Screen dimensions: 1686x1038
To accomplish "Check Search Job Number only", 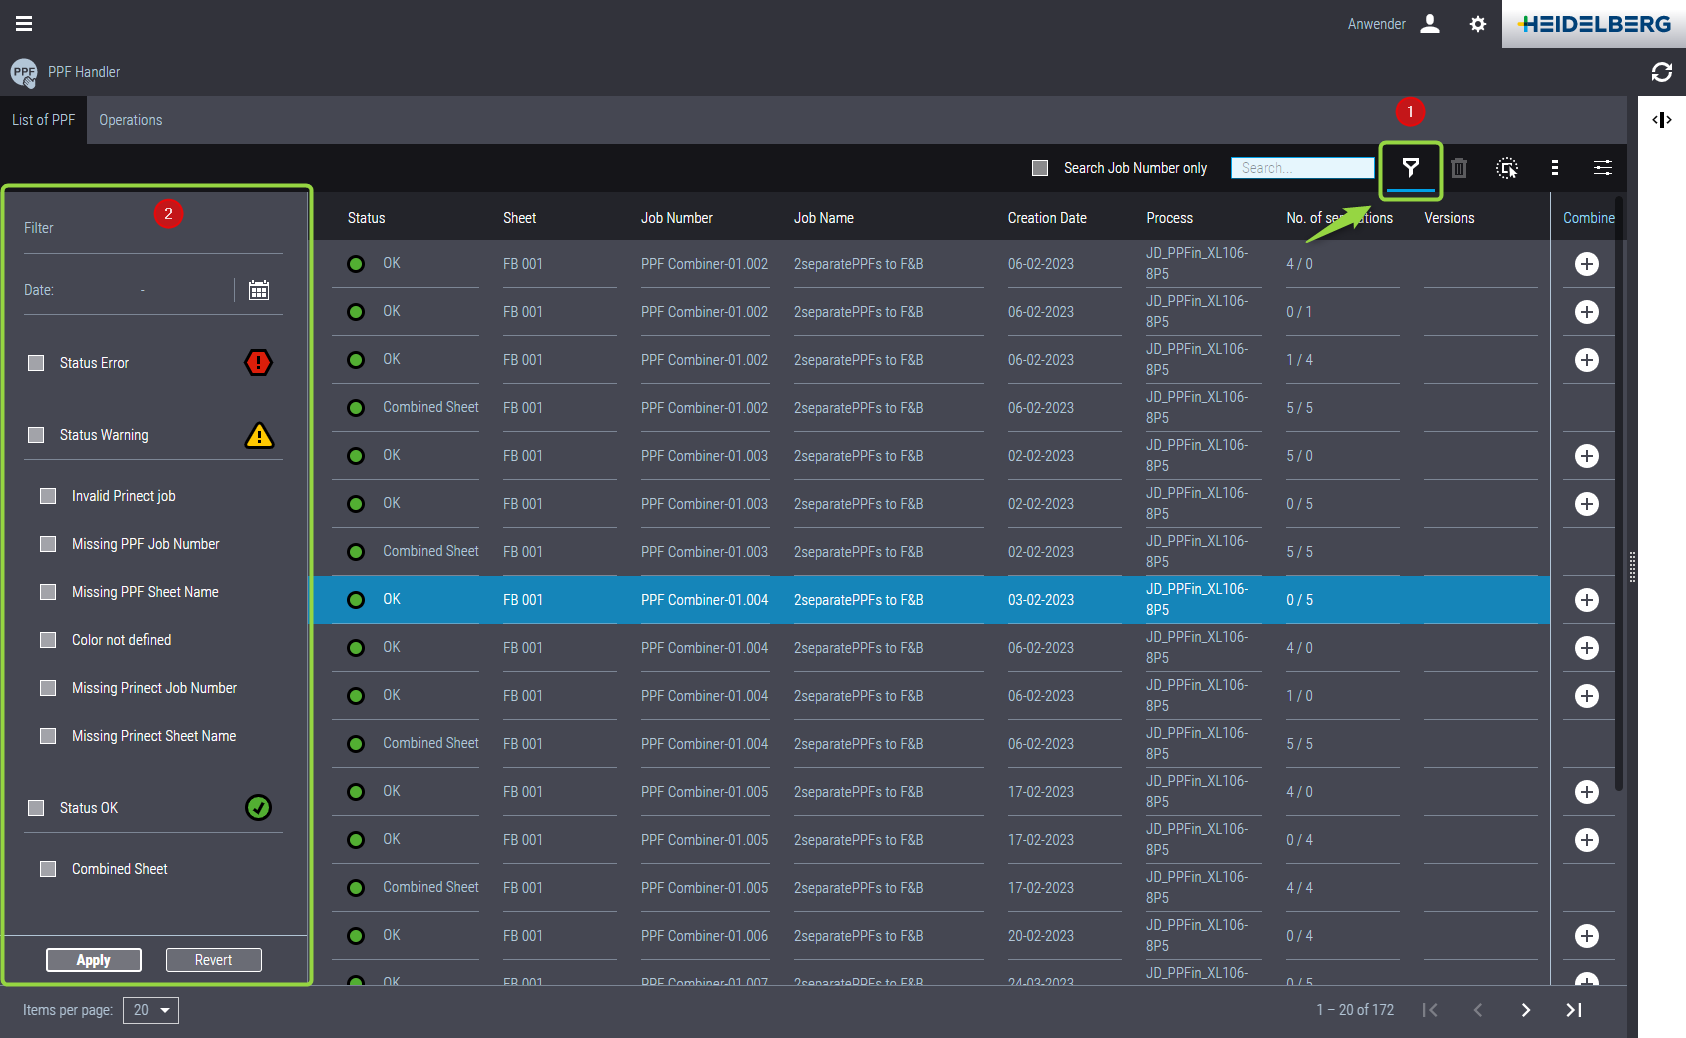I will point(1040,168).
